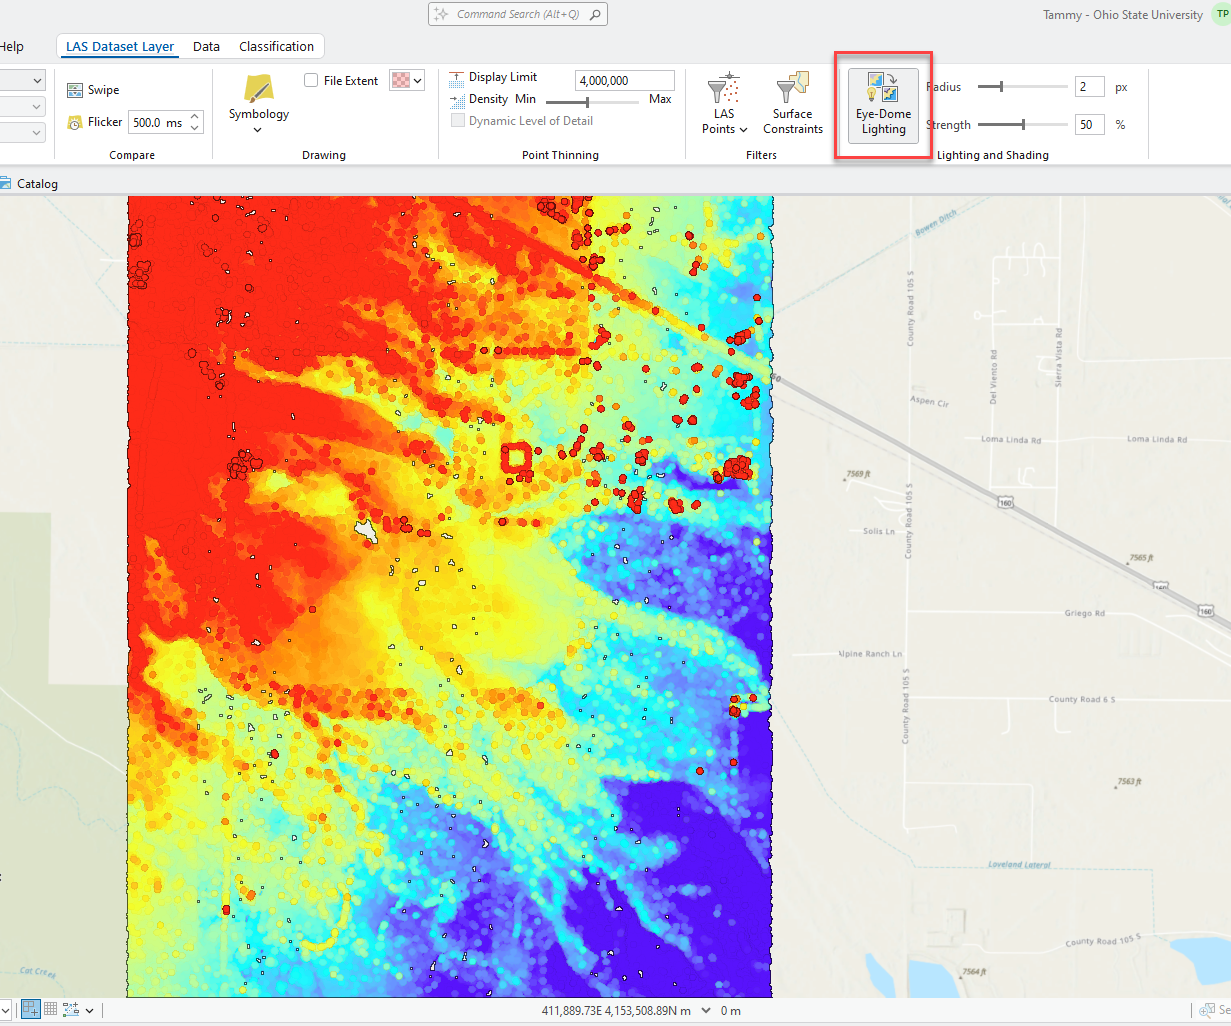Click the Eye-Dome Strength slider
Screen dimensions: 1231x1026
[x=1021, y=125]
